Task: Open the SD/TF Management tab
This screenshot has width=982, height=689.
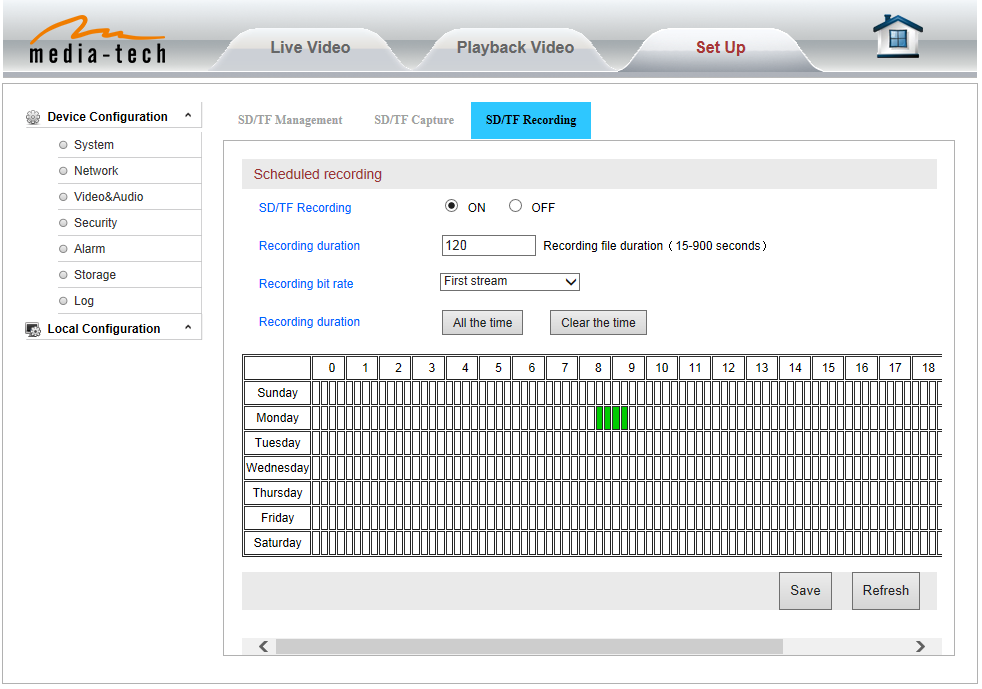Action: [x=290, y=120]
